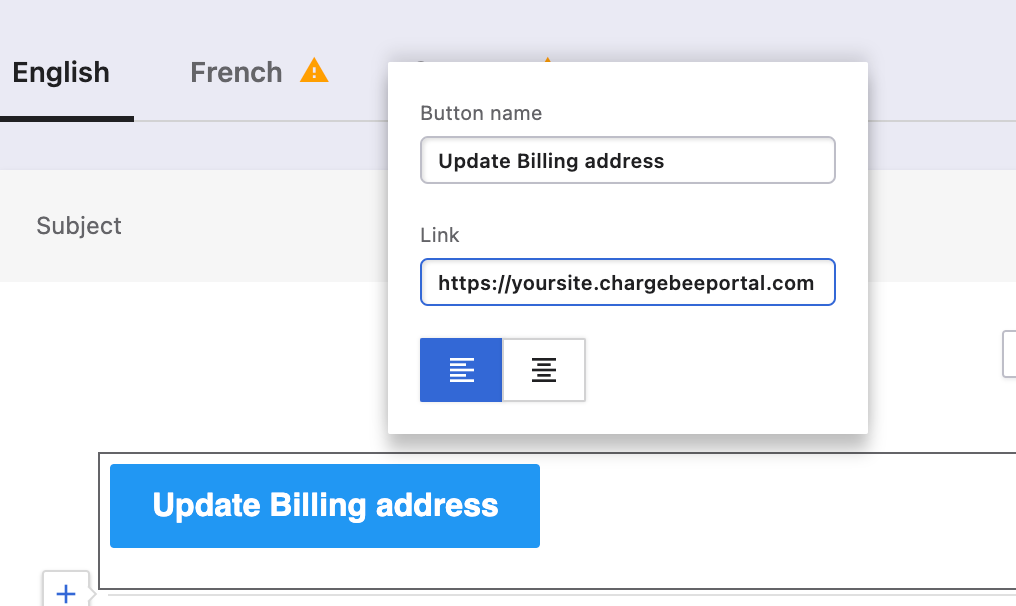Click the Subject label
Image resolution: width=1016 pixels, height=606 pixels.
[79, 226]
